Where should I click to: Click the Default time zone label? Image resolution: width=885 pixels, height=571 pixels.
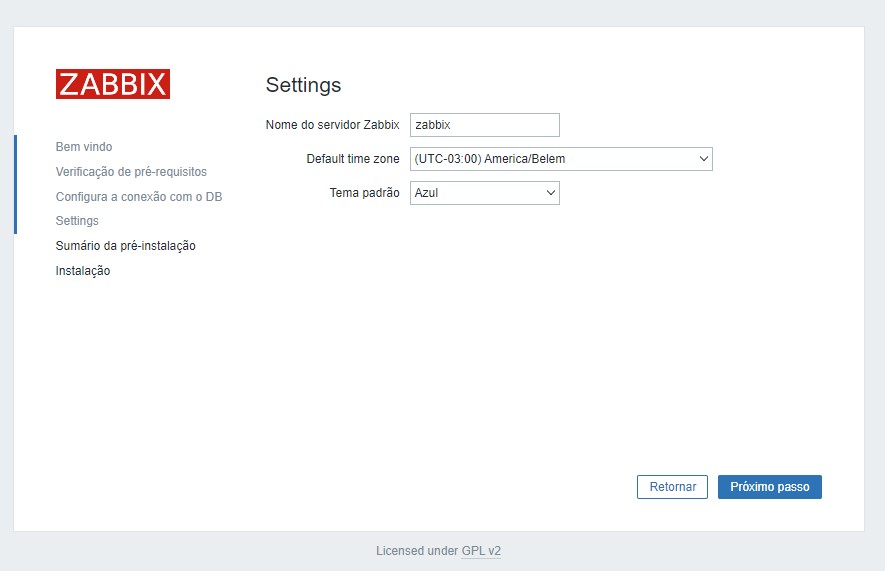pos(352,159)
